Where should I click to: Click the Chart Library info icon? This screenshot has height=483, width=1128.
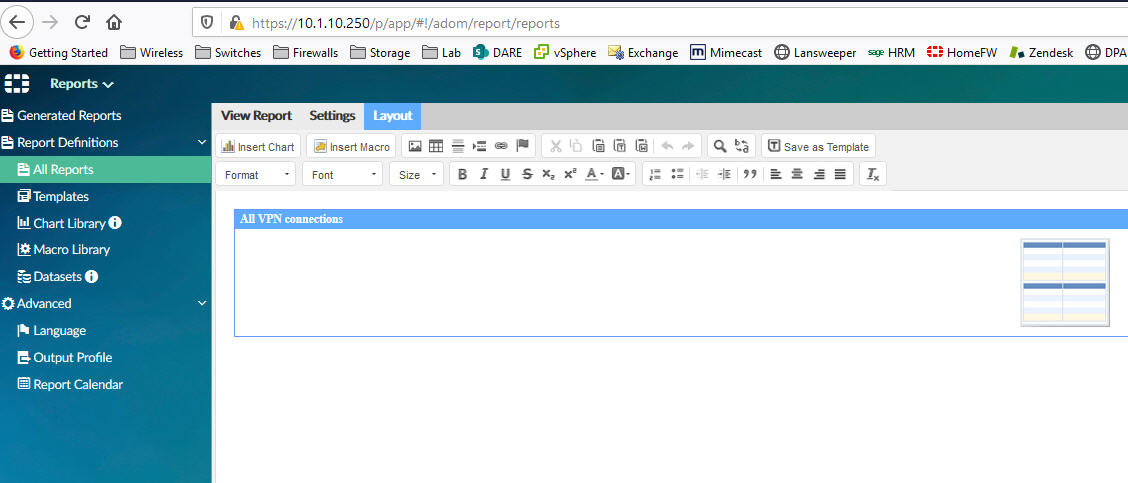115,223
